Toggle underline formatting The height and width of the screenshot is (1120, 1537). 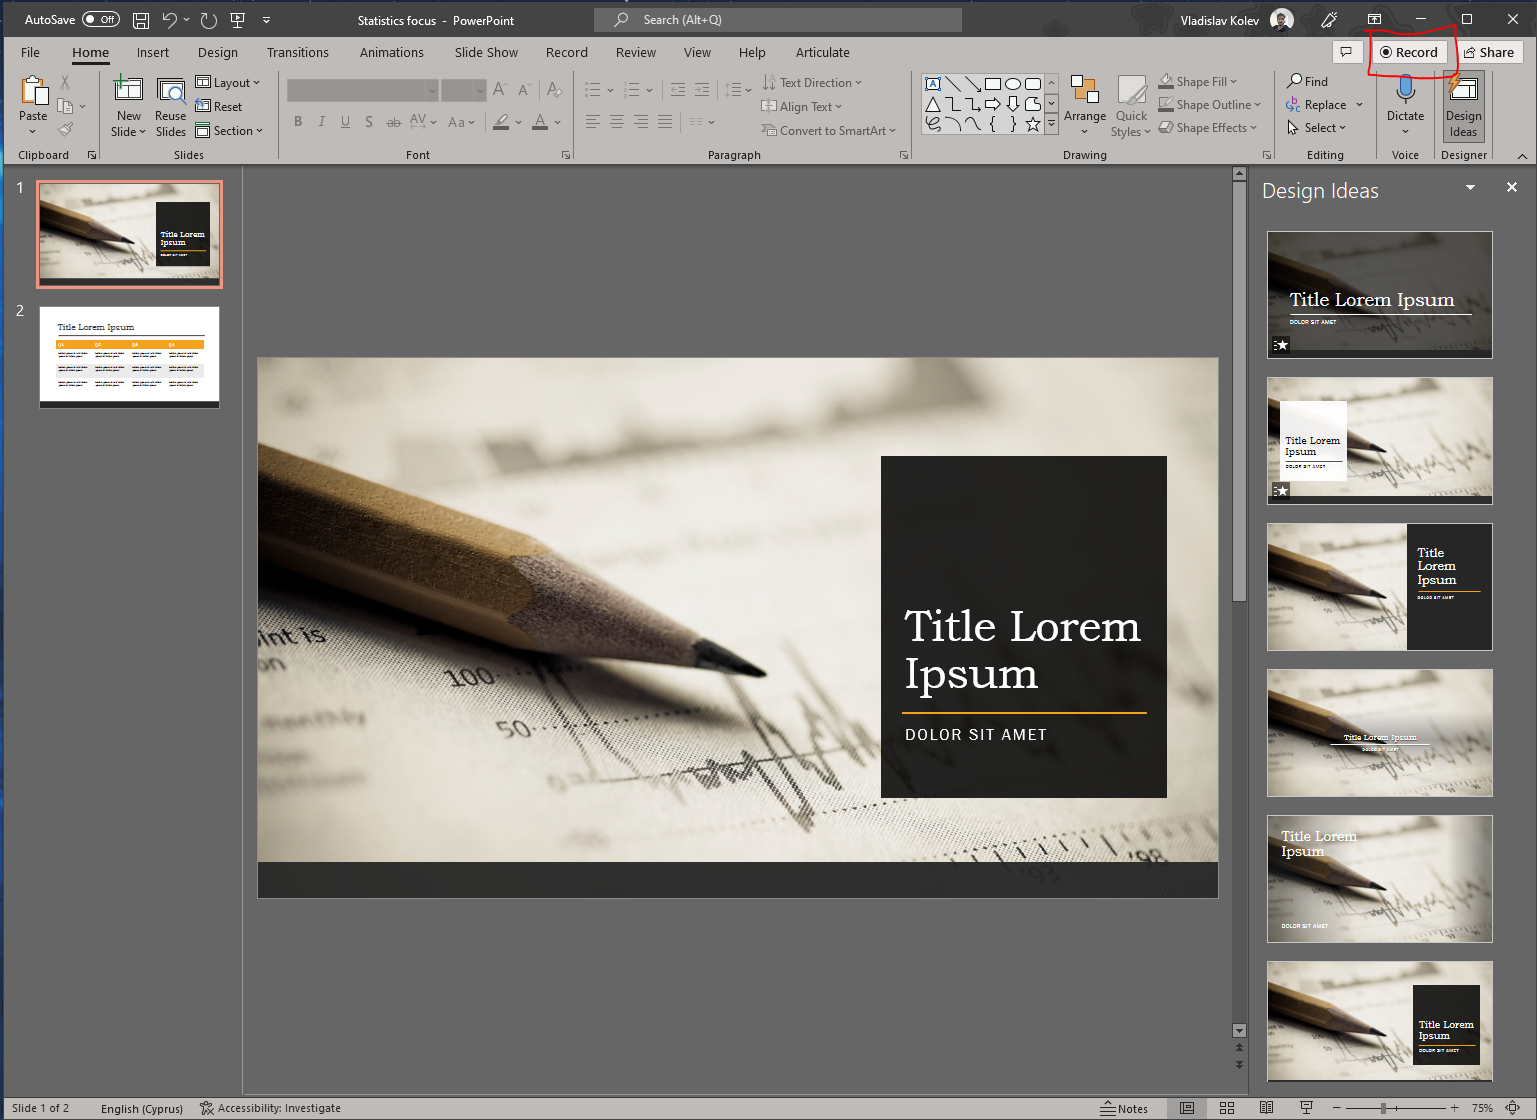[345, 121]
